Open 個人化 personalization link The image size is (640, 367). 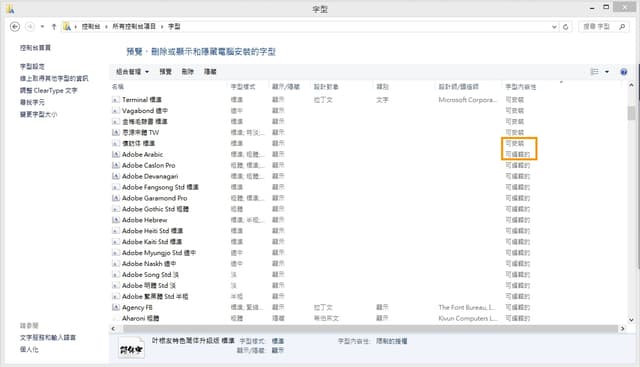(x=29, y=349)
